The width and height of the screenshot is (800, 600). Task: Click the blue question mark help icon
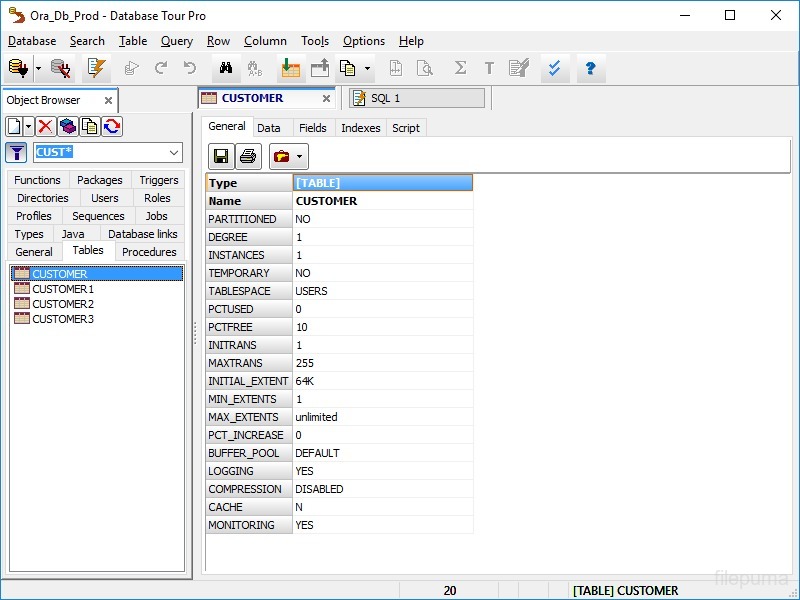pyautogui.click(x=590, y=68)
